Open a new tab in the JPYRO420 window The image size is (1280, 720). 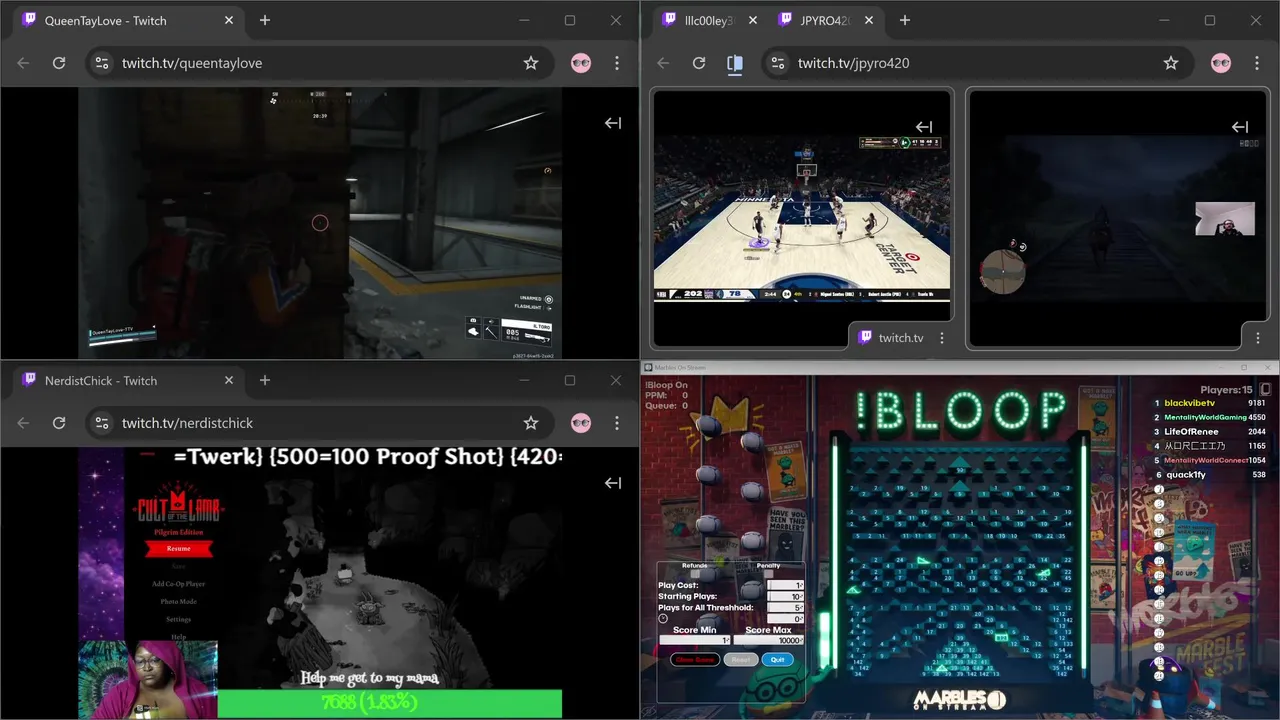pyautogui.click(x=905, y=20)
